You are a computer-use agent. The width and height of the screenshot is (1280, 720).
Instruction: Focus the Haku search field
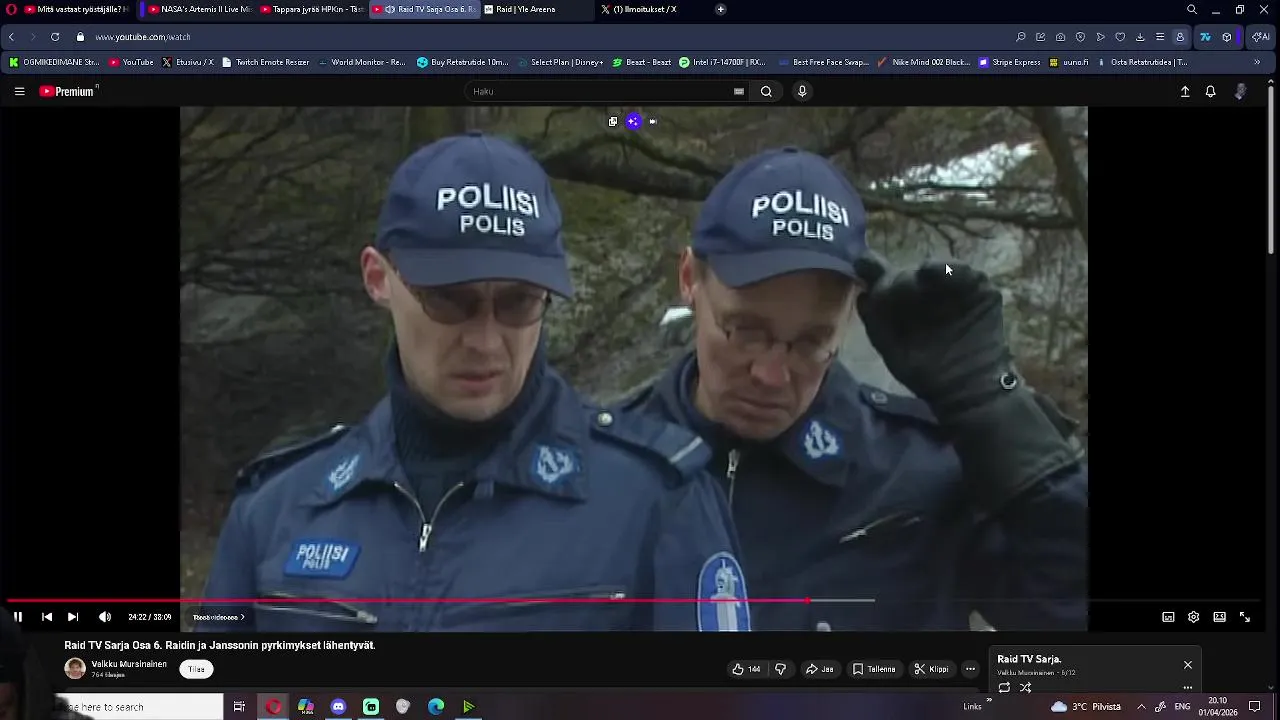pyautogui.click(x=600, y=91)
